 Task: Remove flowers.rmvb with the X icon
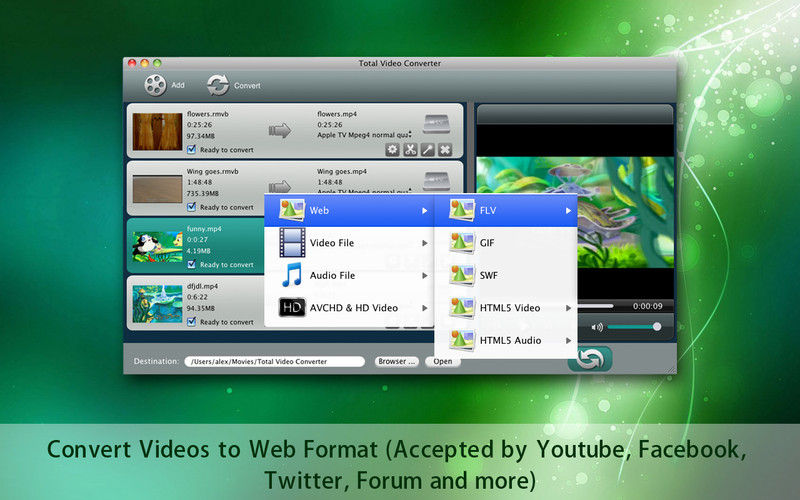[x=446, y=150]
